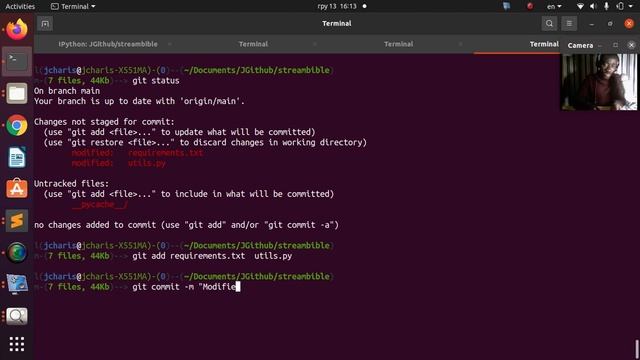Close the second Terminal tab
The image size is (640, 360).
(x=315, y=44)
